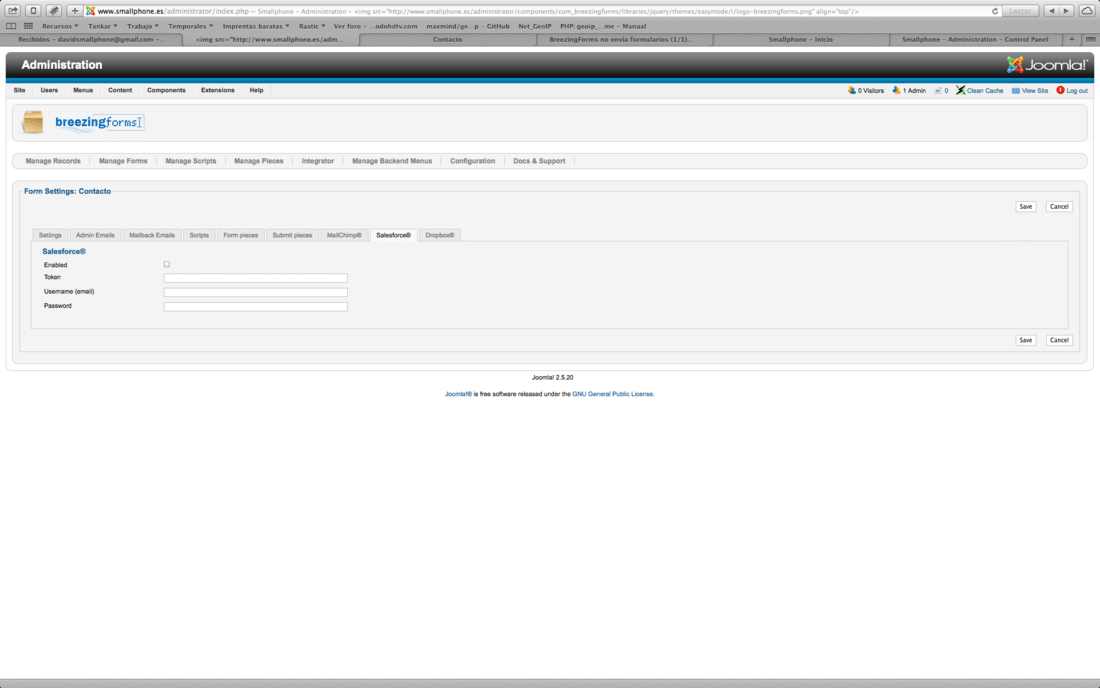Click the Username (email) input field
The width and height of the screenshot is (1100, 688).
(255, 292)
